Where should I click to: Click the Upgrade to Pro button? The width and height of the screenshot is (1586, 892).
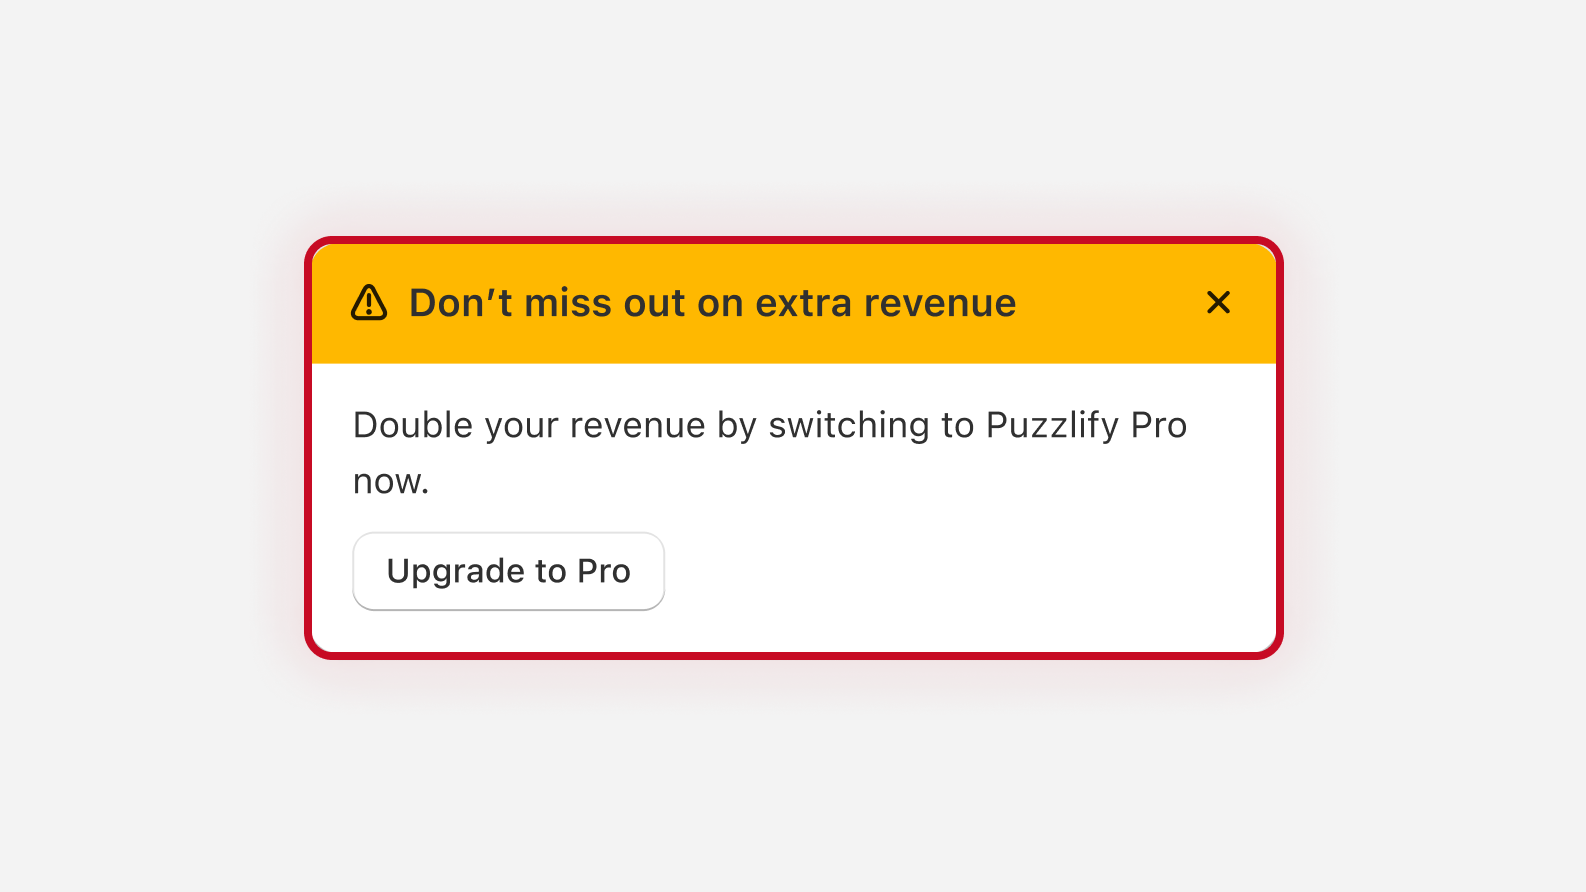508,571
